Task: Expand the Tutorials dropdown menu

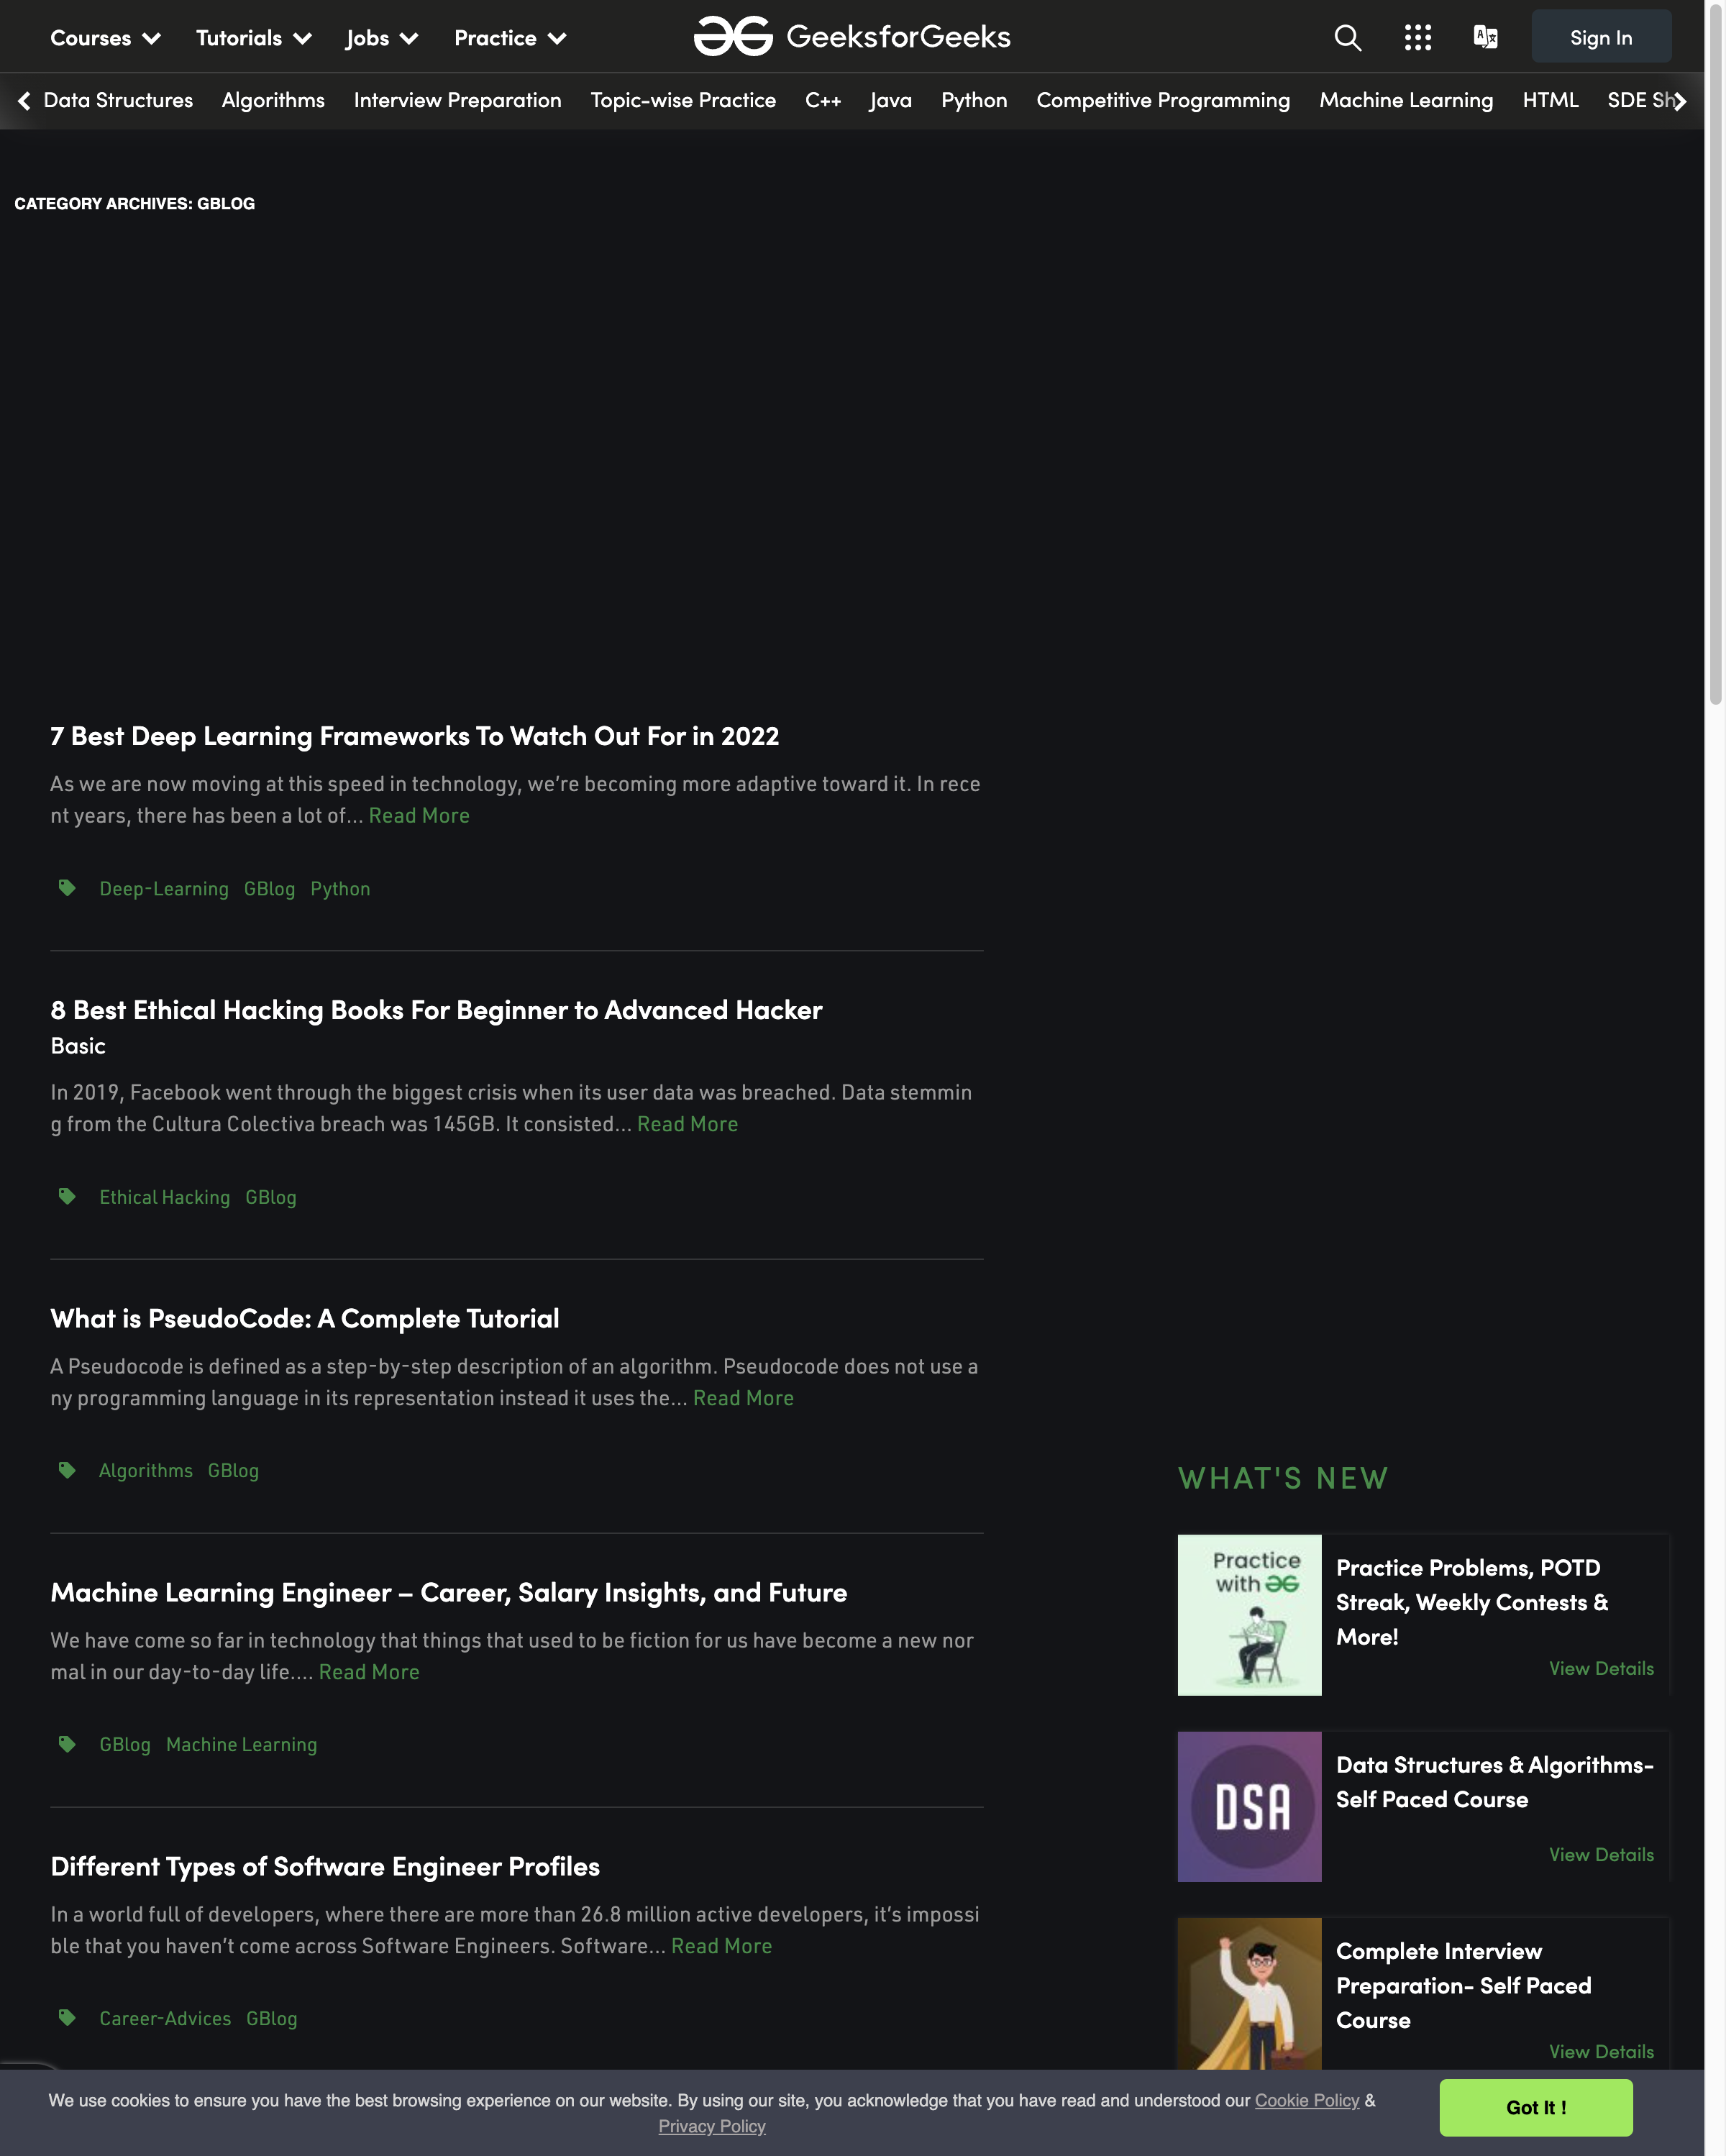Action: click(254, 35)
